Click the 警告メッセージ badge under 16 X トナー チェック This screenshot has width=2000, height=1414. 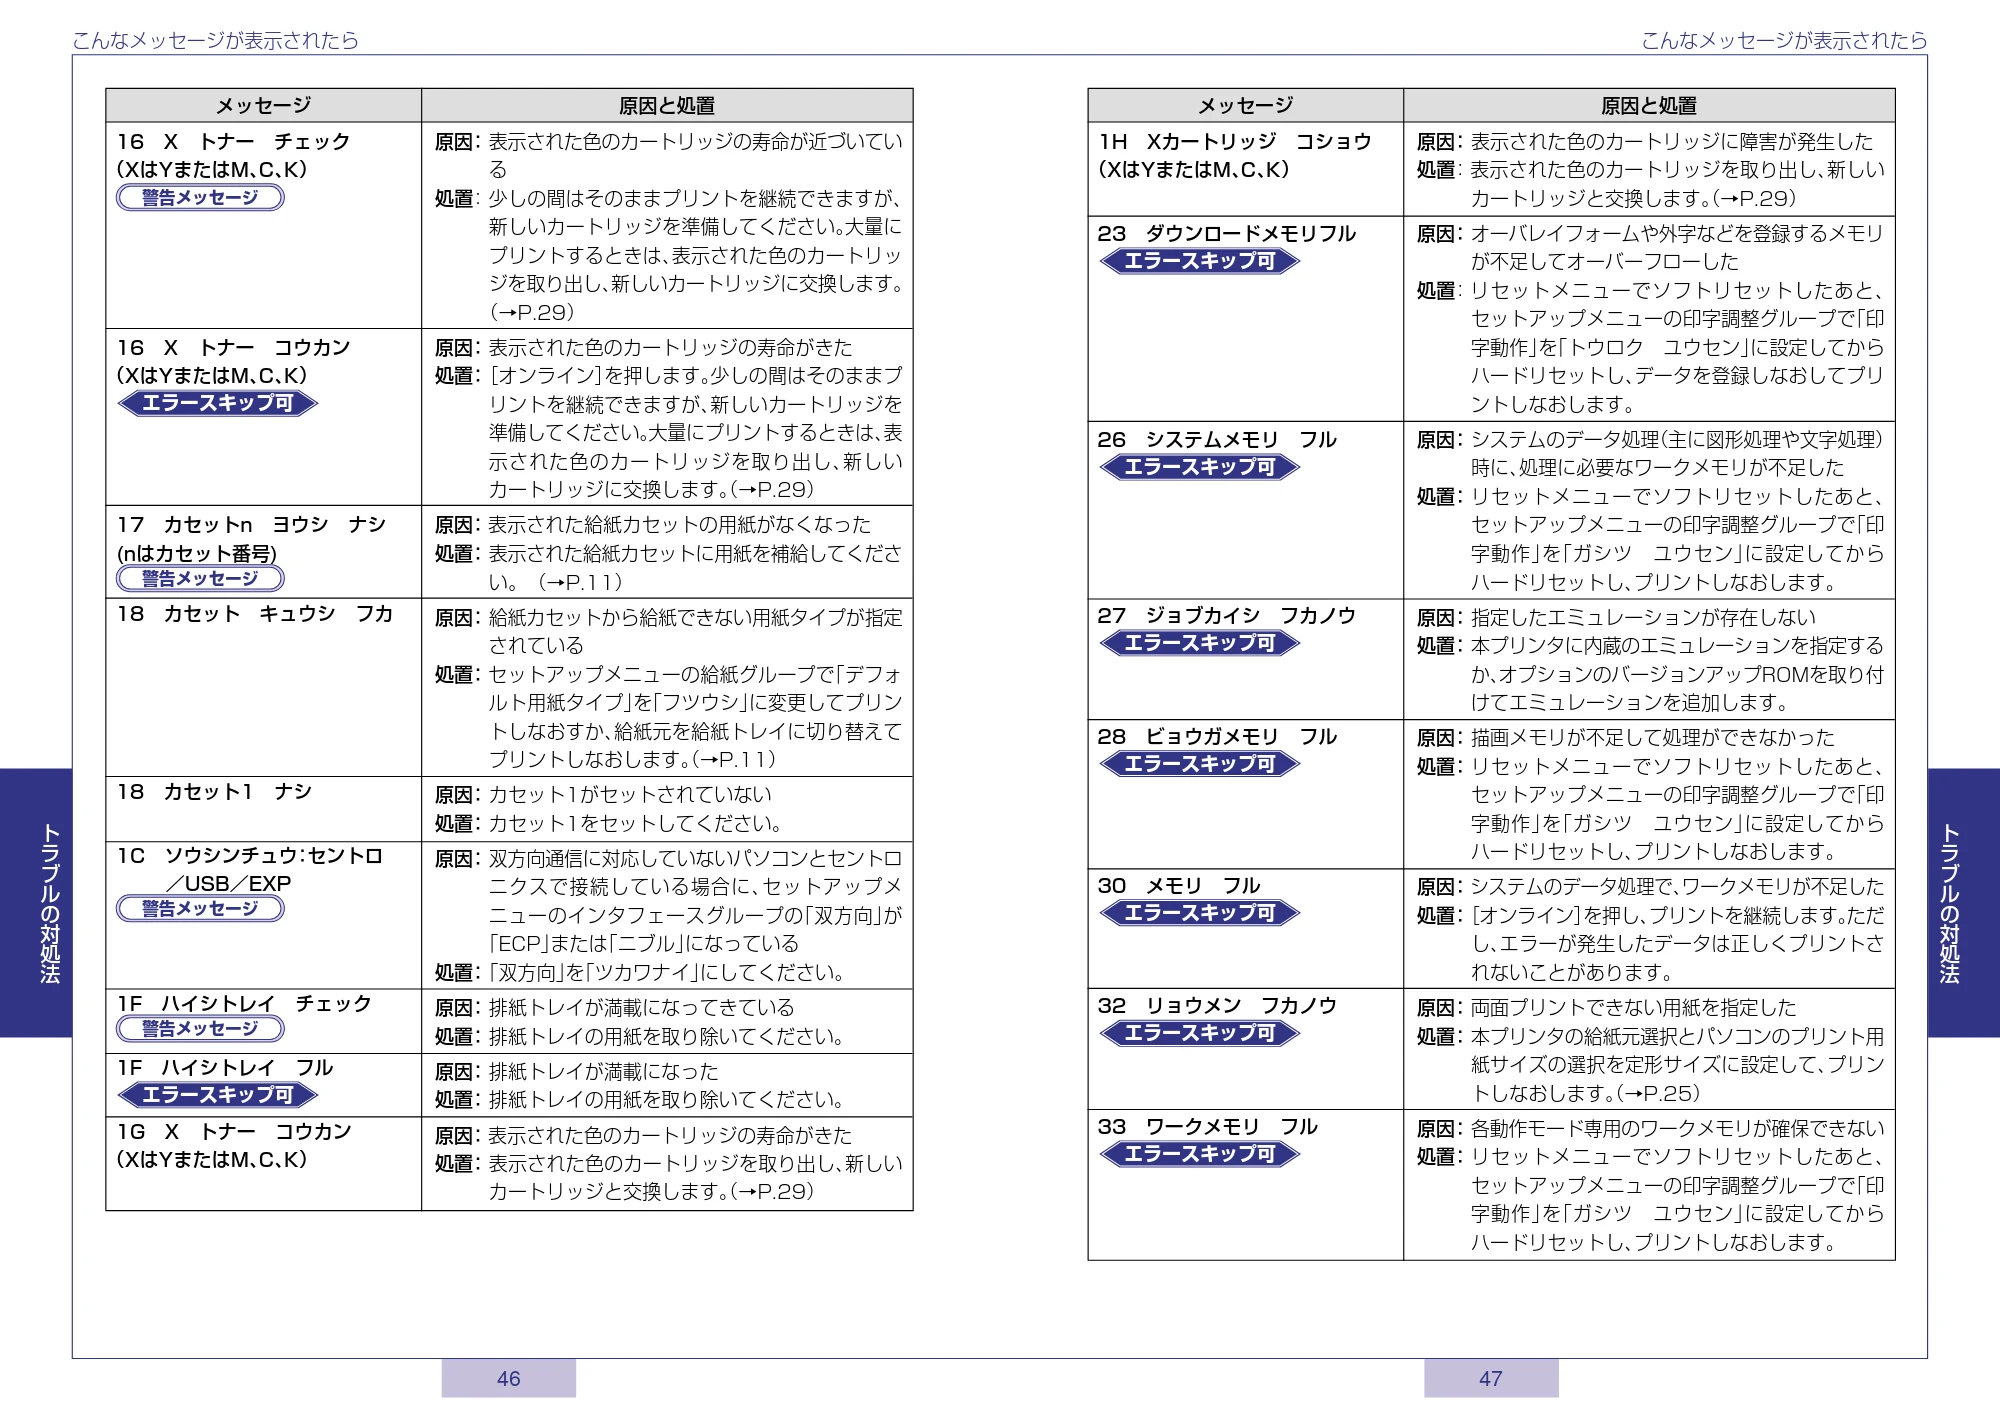[x=200, y=197]
